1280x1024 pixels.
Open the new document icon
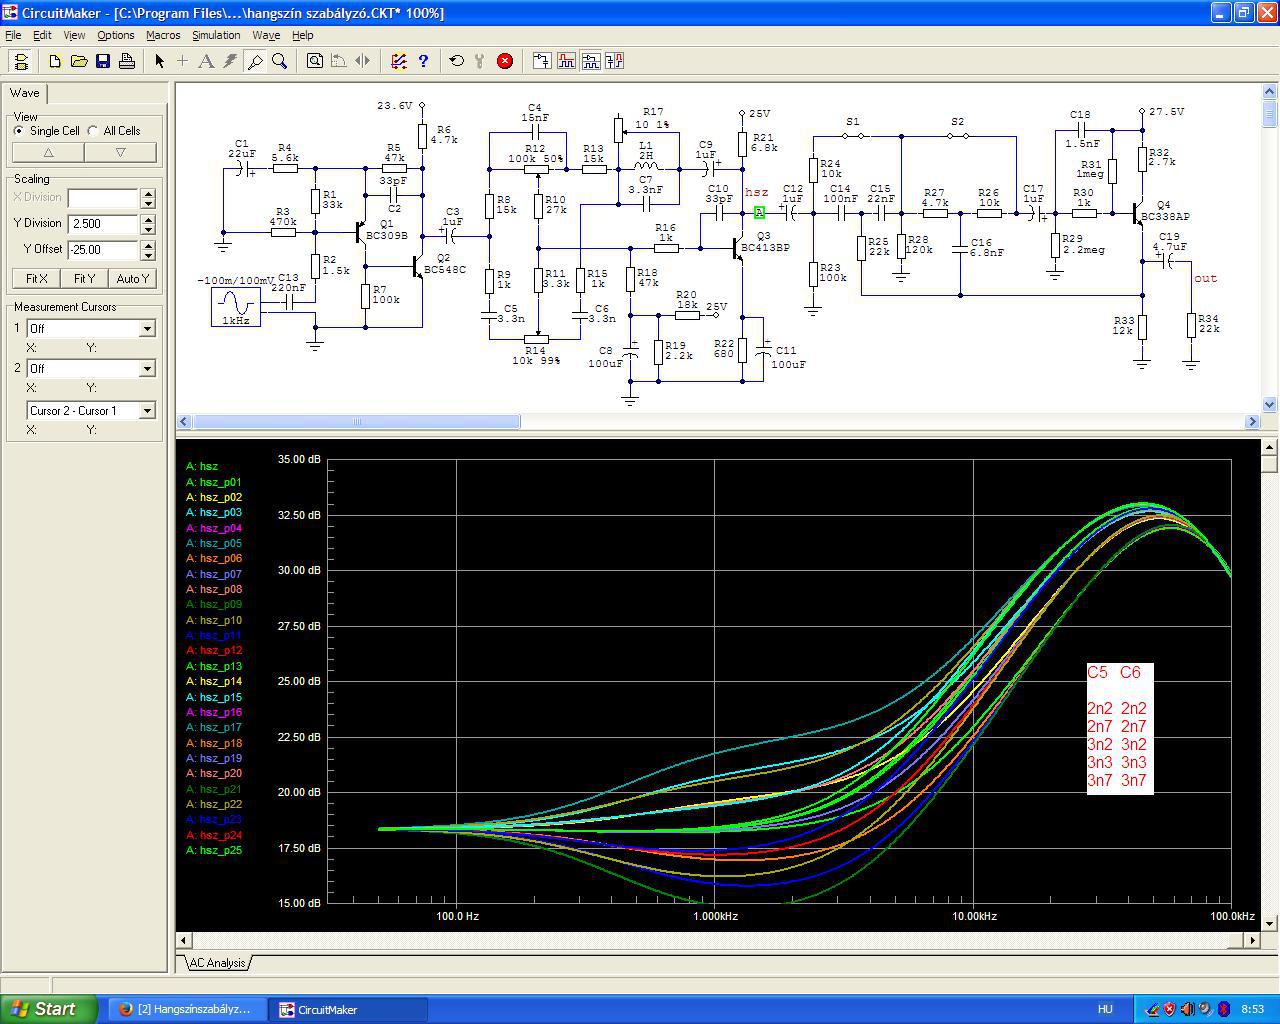tap(55, 61)
